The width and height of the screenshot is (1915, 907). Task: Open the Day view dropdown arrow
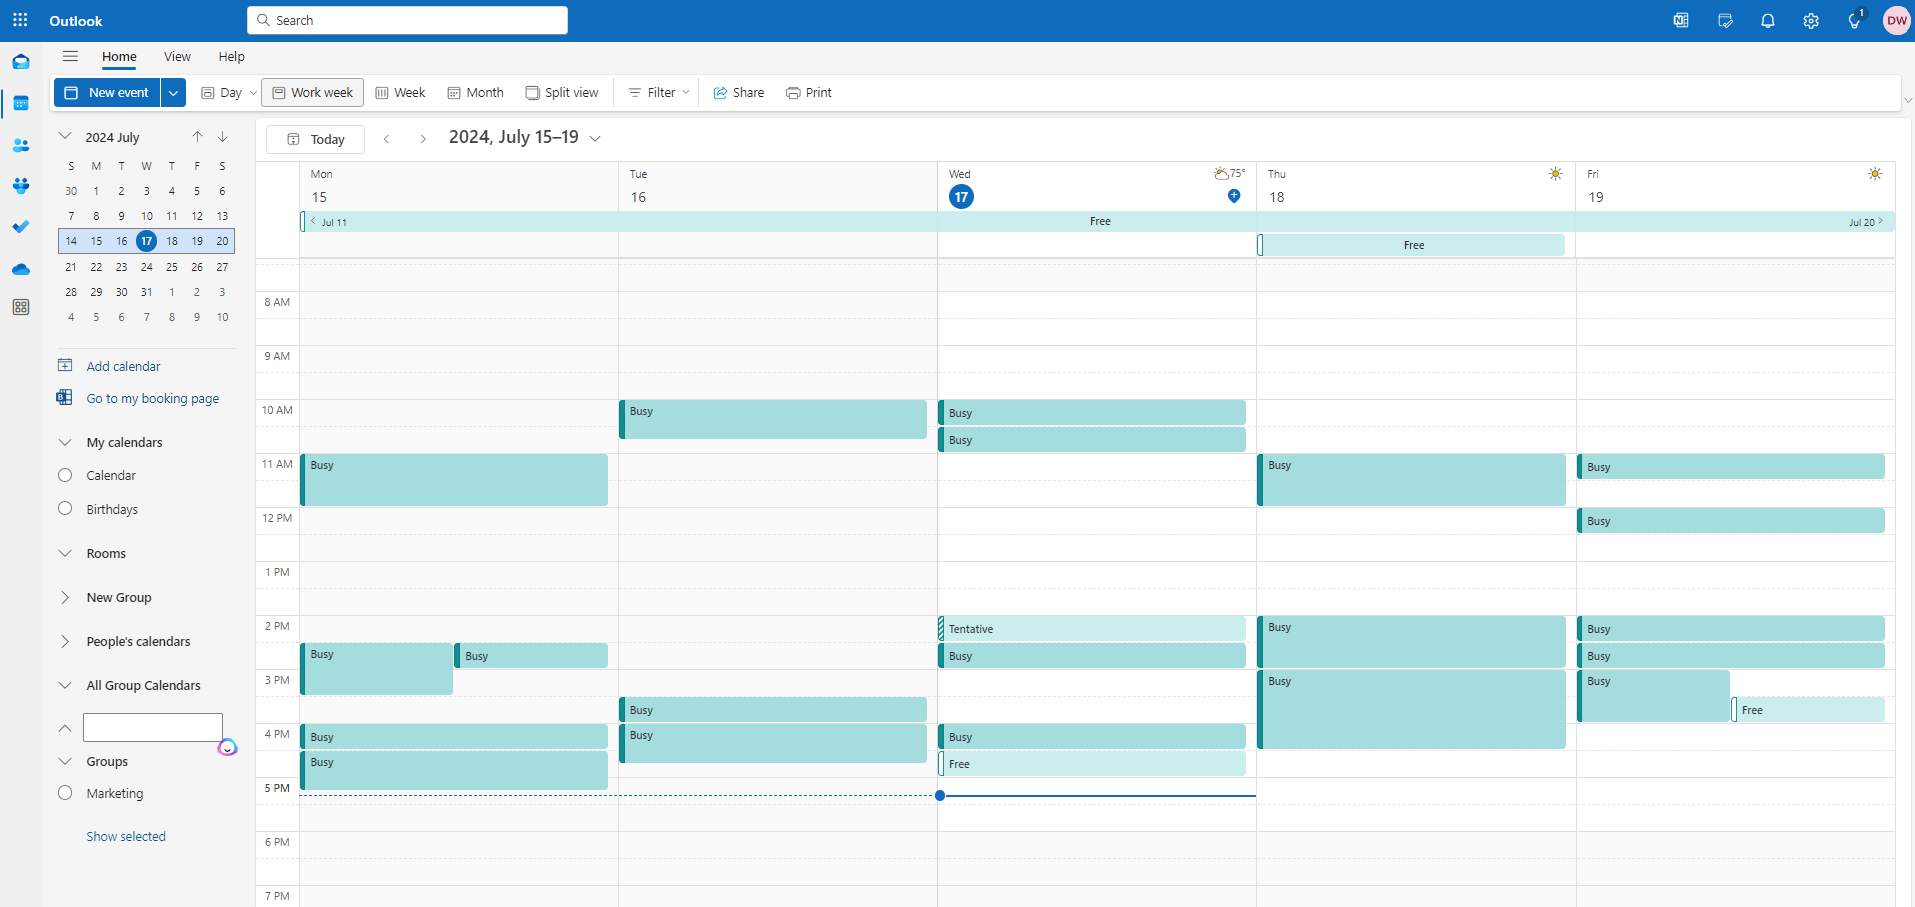tap(253, 92)
